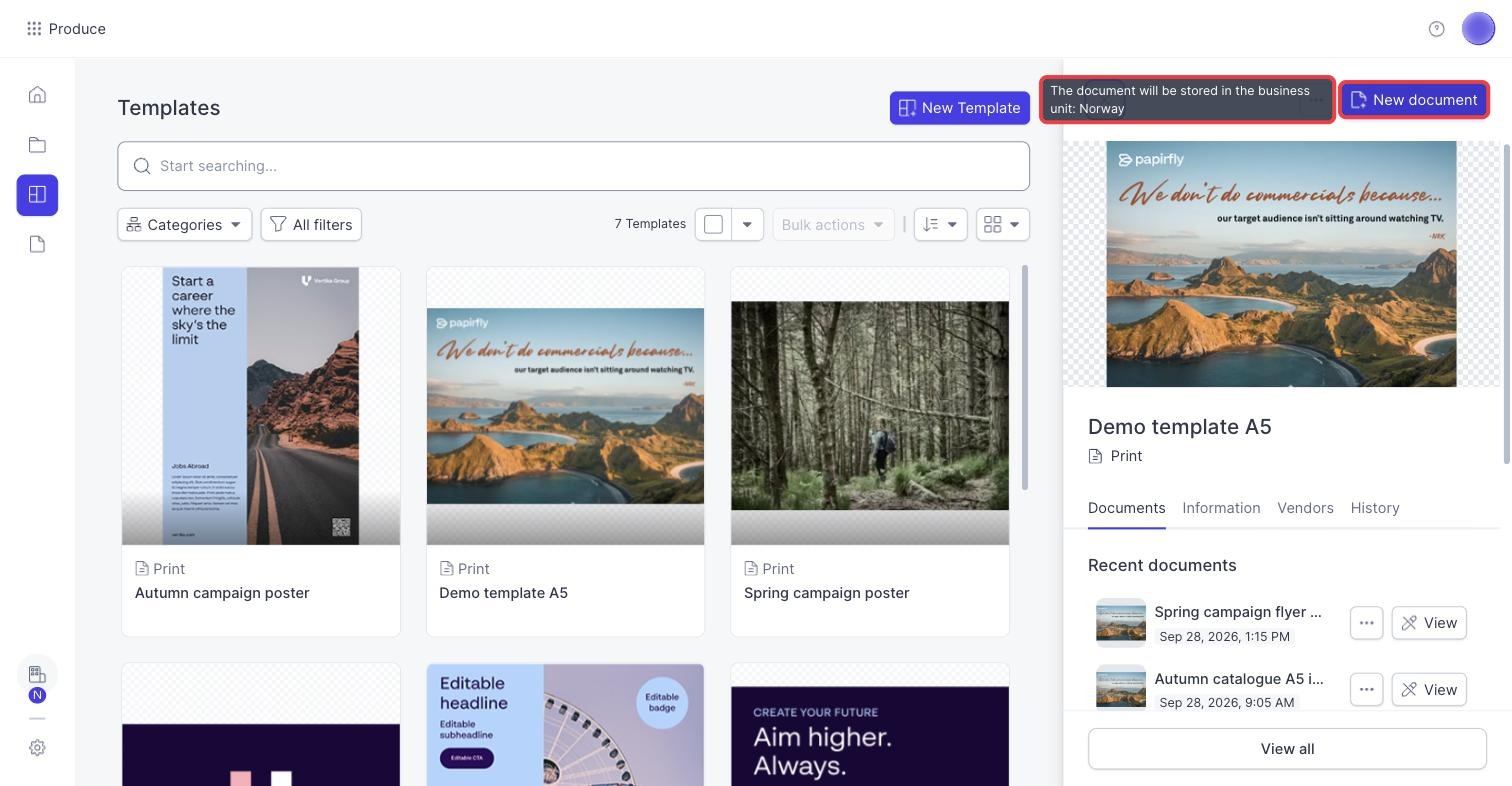Open the app launcher grid icon
The width and height of the screenshot is (1512, 786).
click(x=34, y=29)
